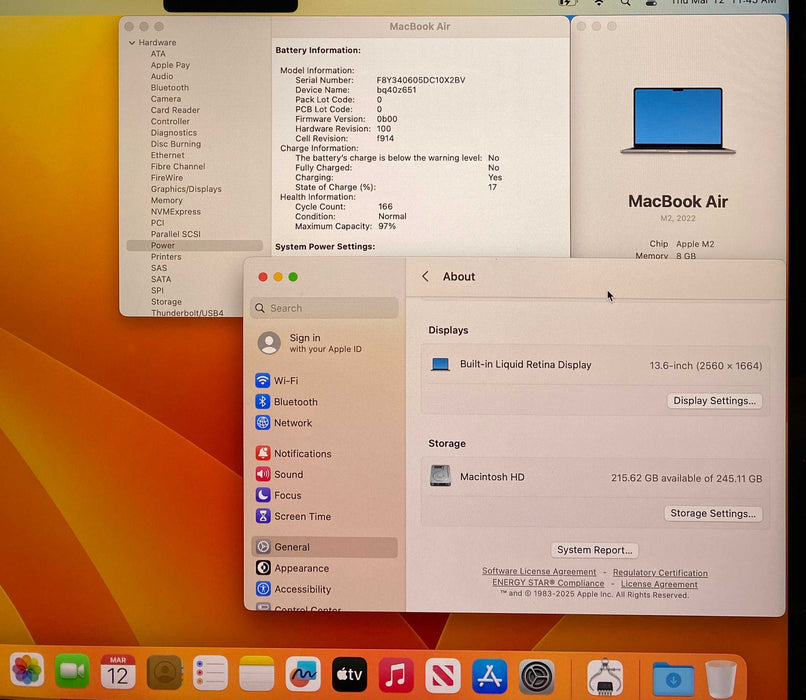Click System Report button
This screenshot has height=700, width=806.
tap(595, 550)
